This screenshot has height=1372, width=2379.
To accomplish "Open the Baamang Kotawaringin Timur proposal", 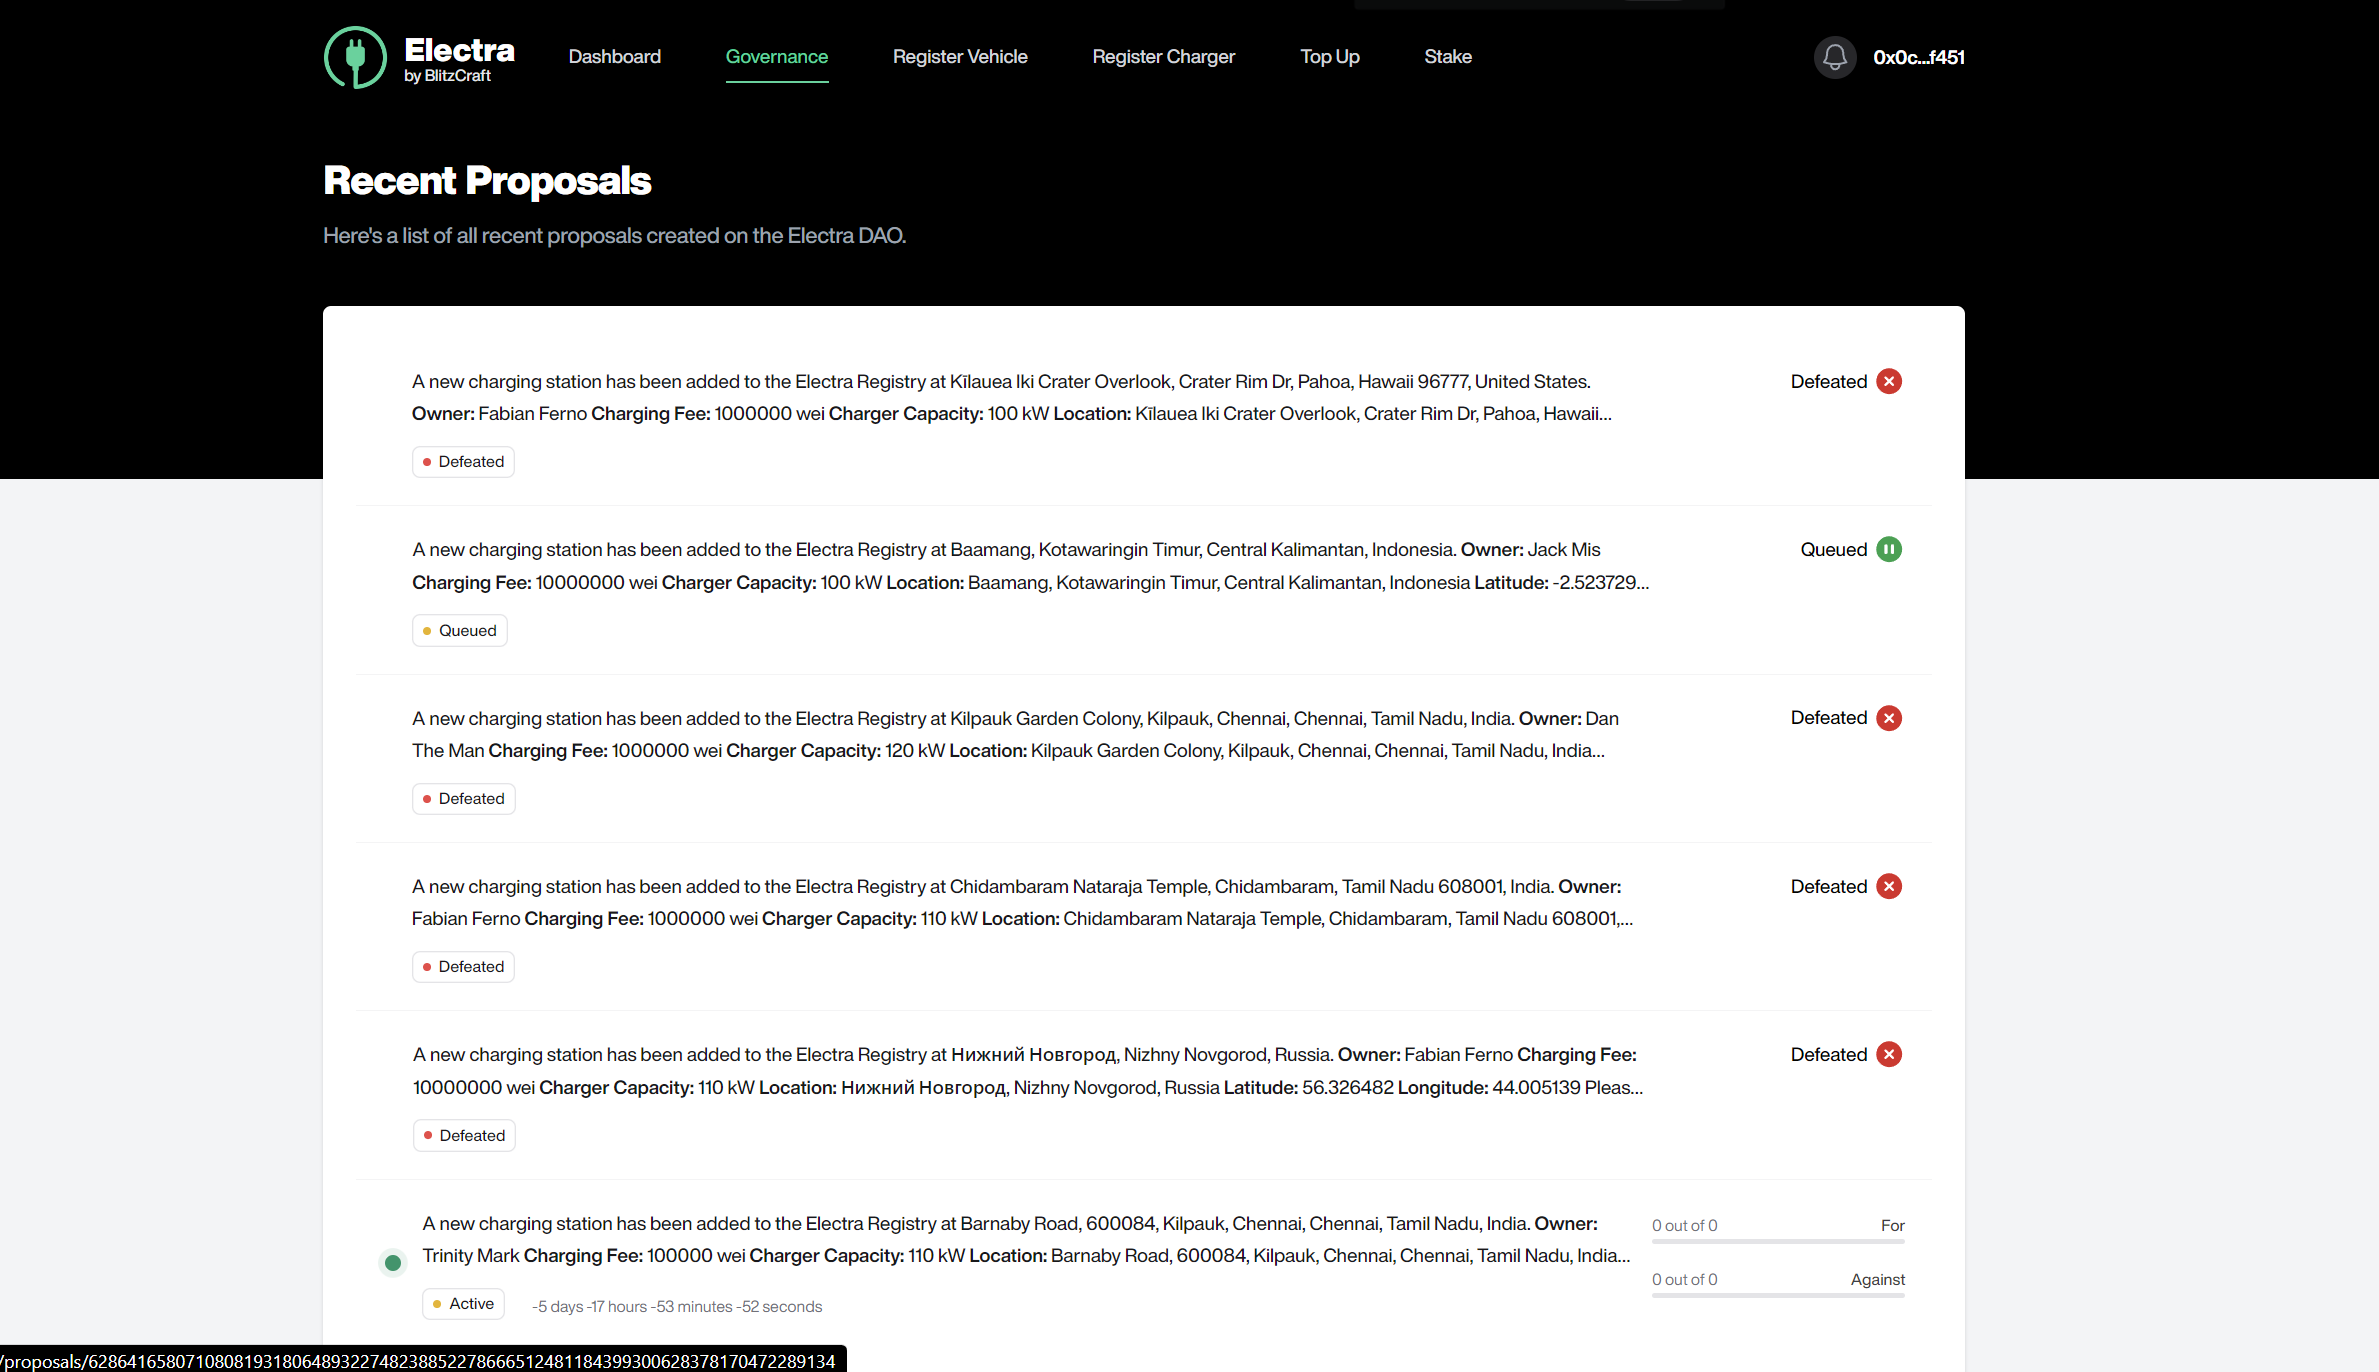I will [1030, 566].
